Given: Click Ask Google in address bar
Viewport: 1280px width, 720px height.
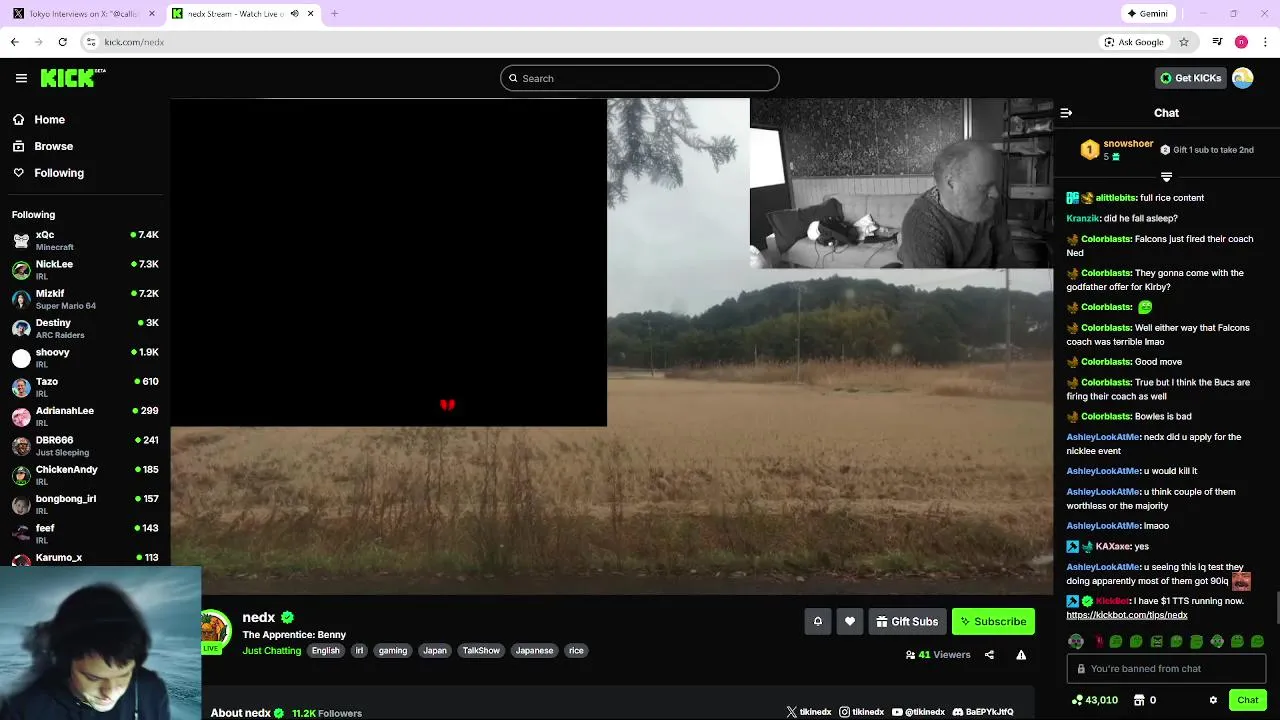Looking at the screenshot, I should (x=1134, y=42).
